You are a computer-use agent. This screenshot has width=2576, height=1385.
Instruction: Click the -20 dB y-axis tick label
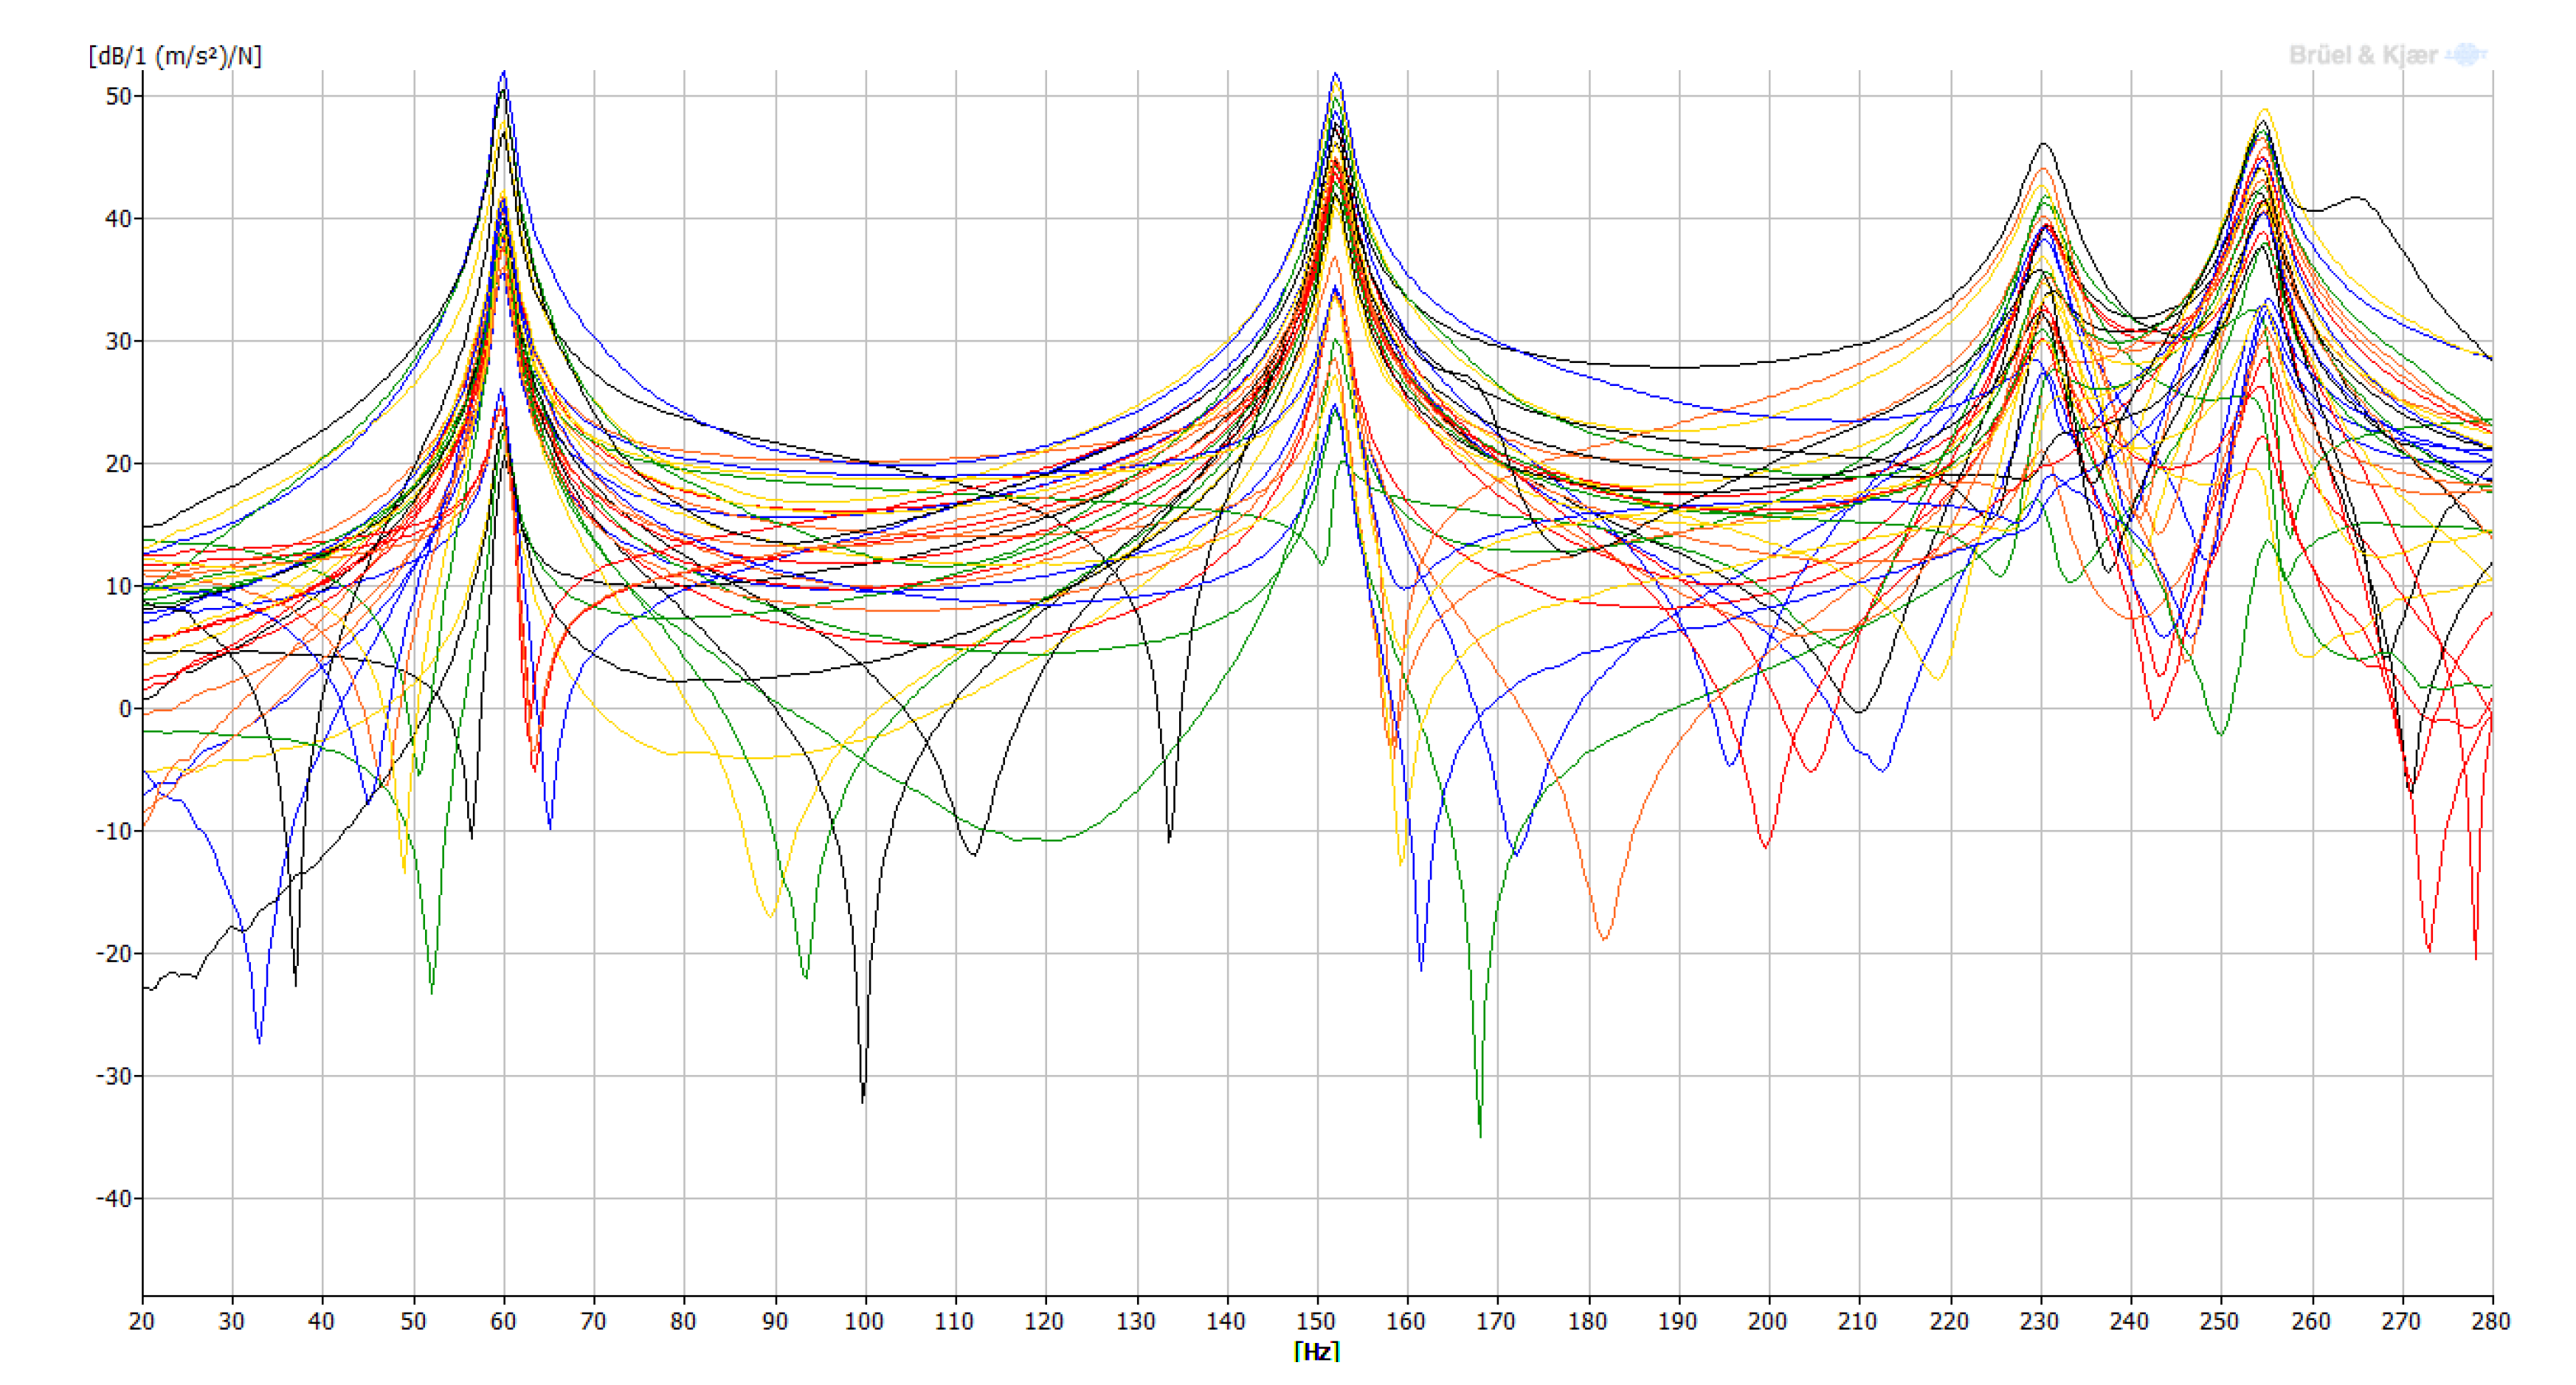tap(114, 954)
